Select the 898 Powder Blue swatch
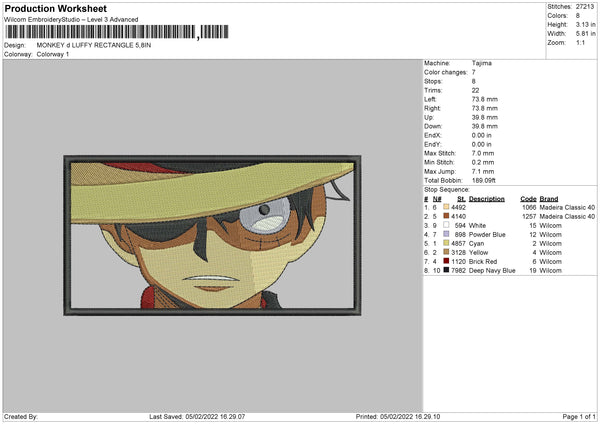Screen dimensions: 600x424 (446, 234)
